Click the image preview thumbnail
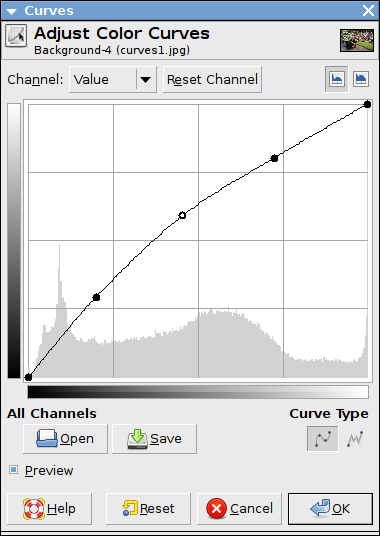The width and height of the screenshot is (380, 536). point(356,40)
